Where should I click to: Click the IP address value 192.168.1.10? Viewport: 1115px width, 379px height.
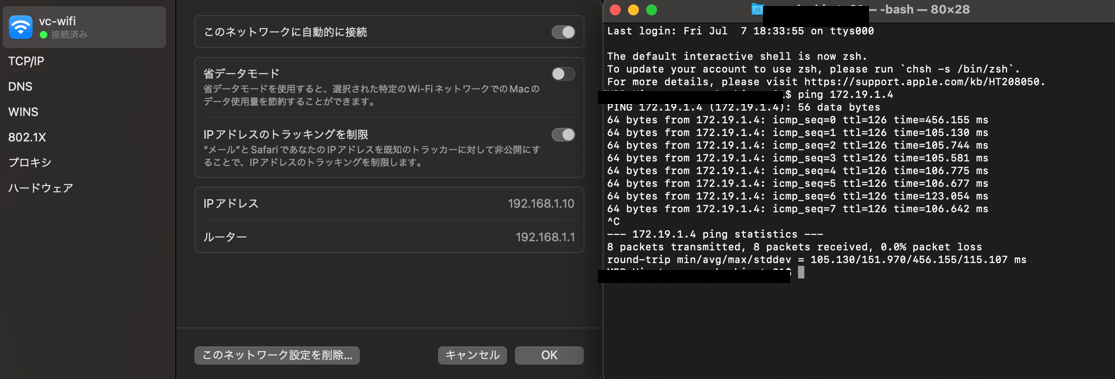pos(541,204)
